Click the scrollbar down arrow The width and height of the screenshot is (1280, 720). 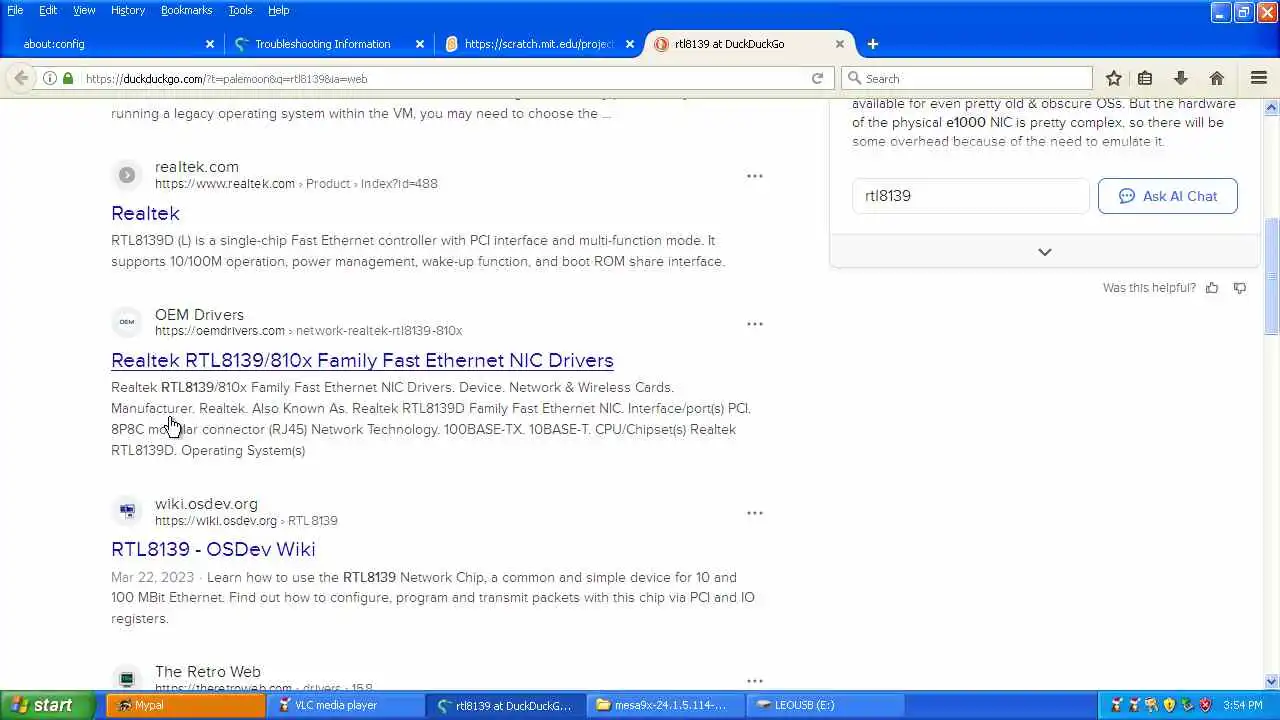[x=1272, y=682]
